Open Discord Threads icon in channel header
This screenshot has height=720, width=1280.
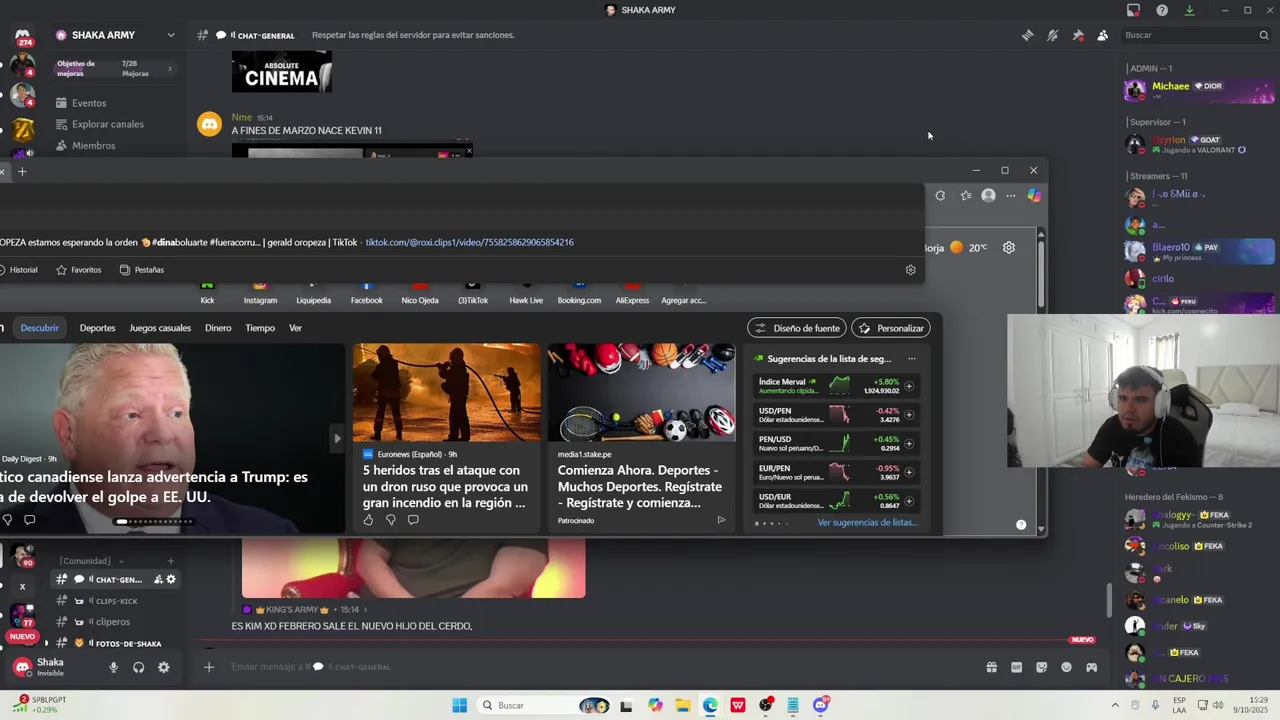(1027, 35)
